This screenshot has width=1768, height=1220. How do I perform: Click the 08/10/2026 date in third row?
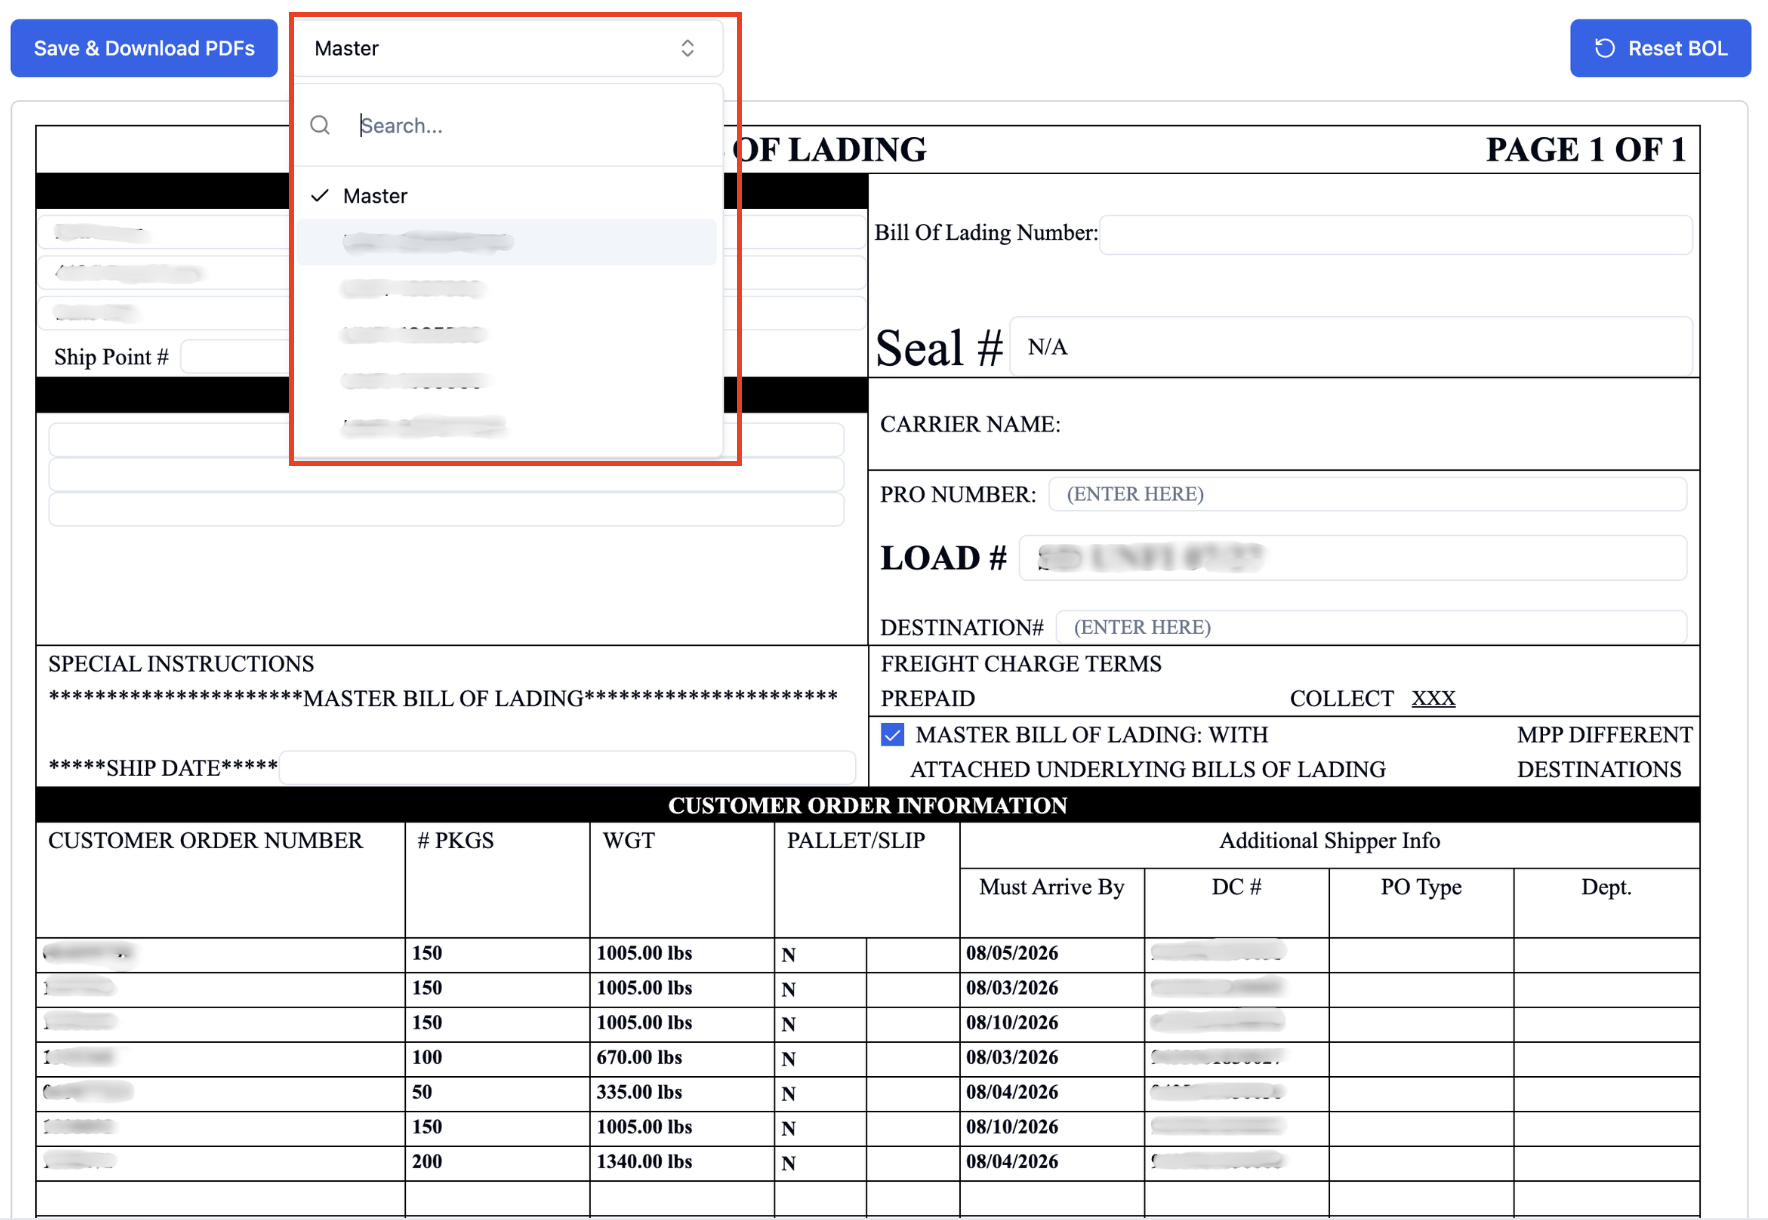(1051, 1022)
